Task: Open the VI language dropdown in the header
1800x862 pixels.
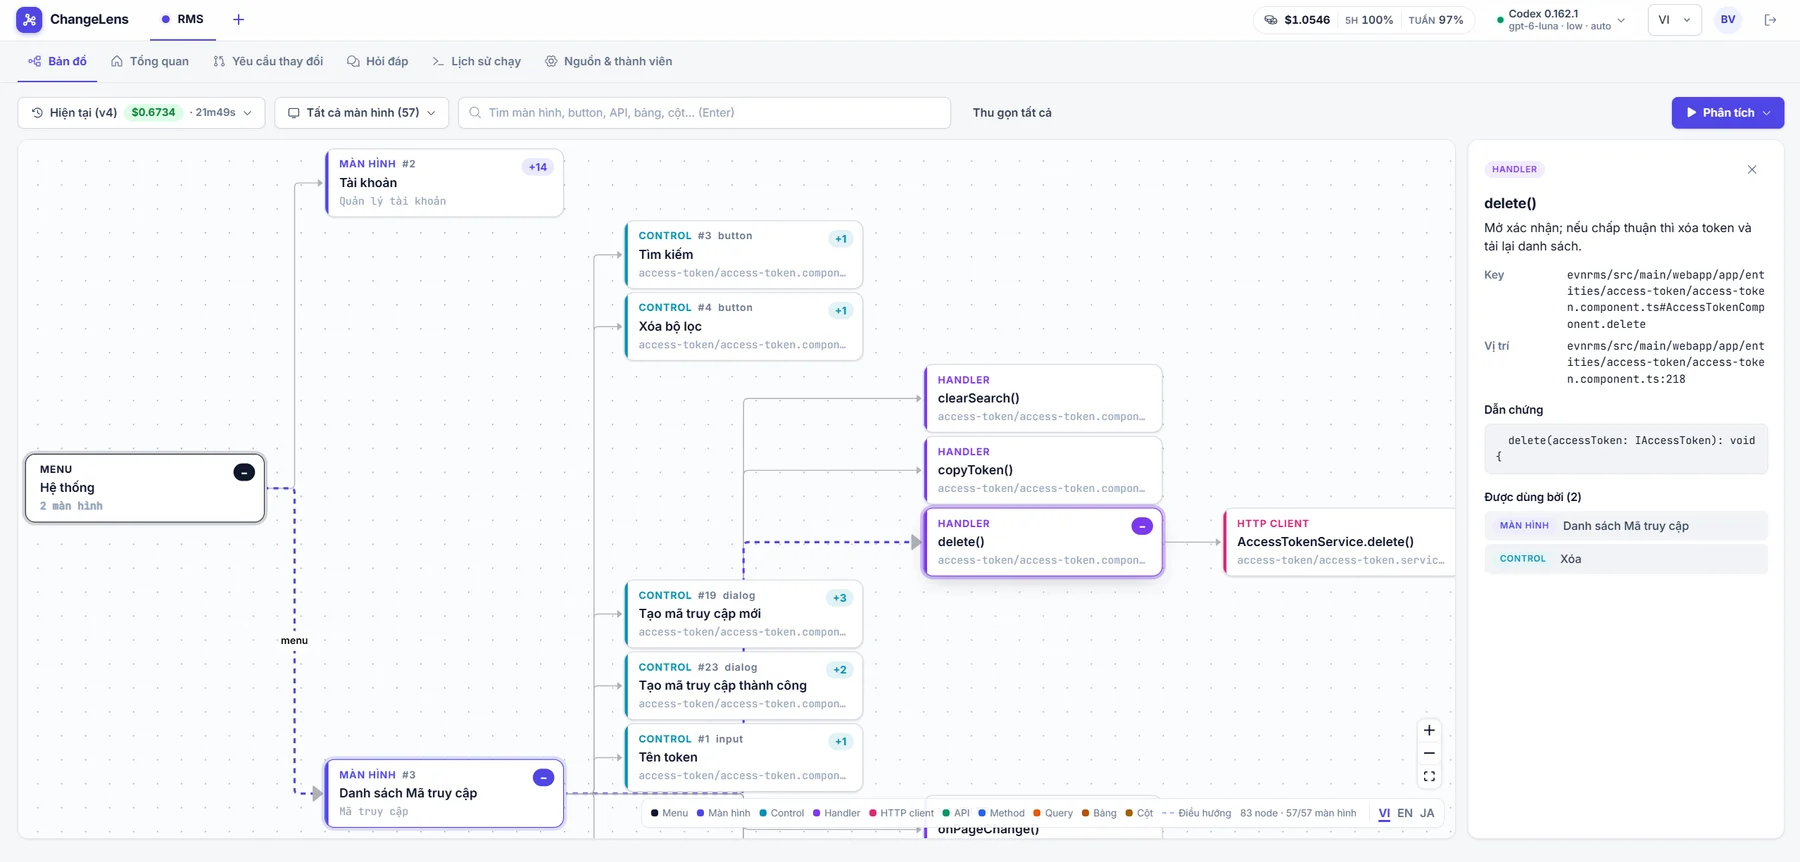Action: coord(1674,20)
